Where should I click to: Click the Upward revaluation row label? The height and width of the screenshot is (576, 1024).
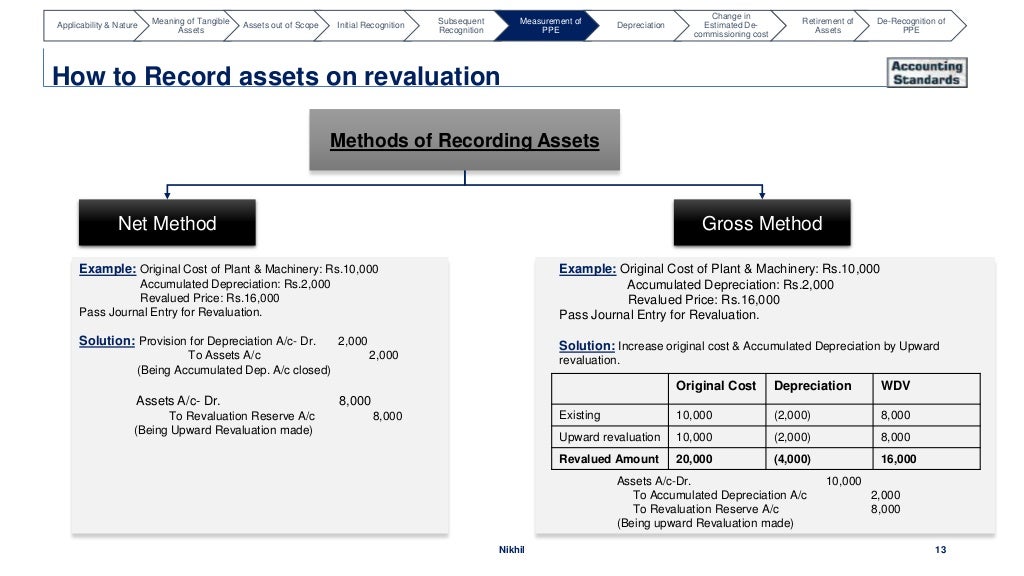(x=609, y=438)
